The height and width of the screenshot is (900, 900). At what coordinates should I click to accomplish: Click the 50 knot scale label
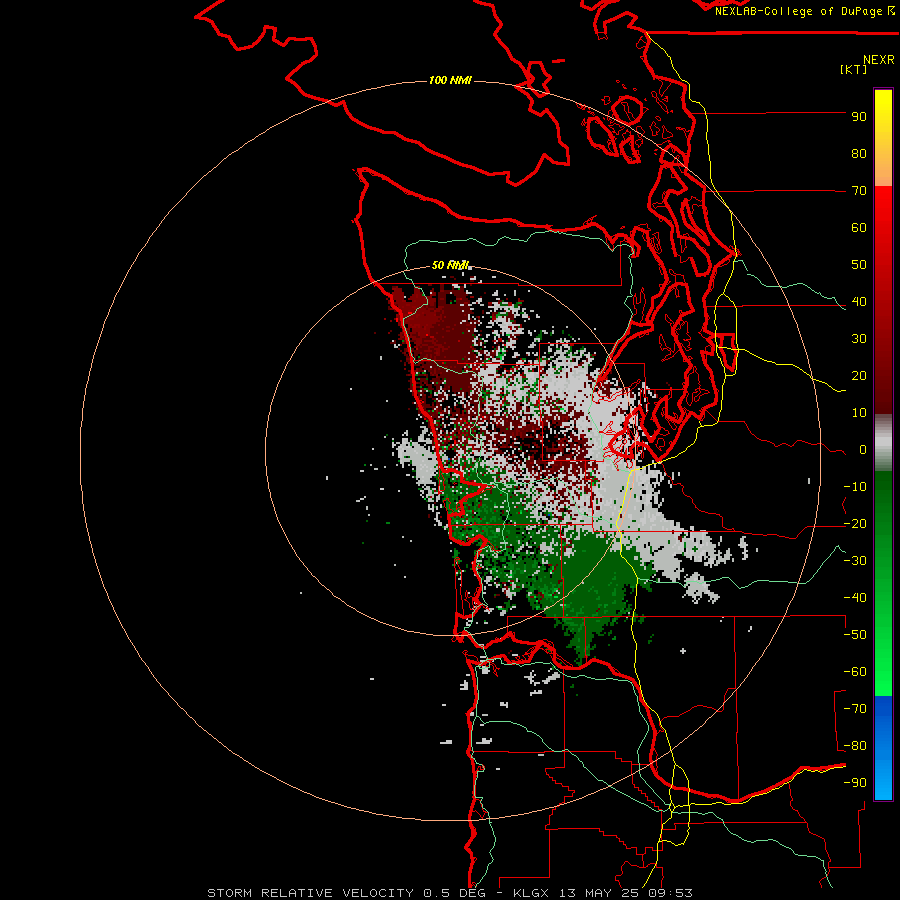(x=859, y=265)
